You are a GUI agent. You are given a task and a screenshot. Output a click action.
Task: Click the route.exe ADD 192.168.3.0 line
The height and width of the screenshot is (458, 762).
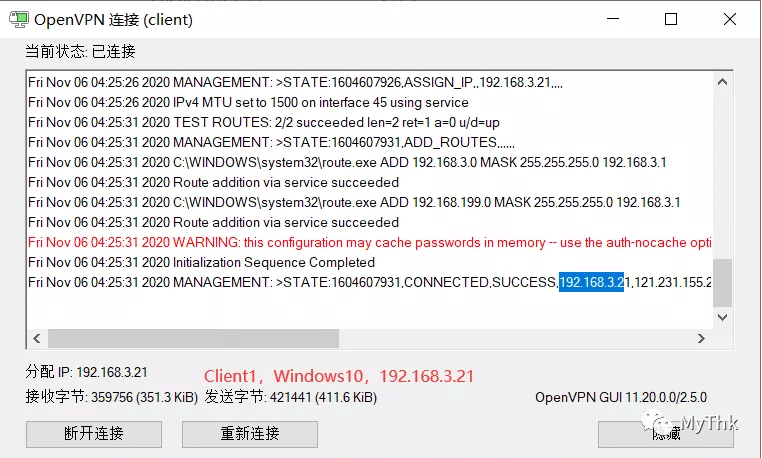[x=347, y=162]
